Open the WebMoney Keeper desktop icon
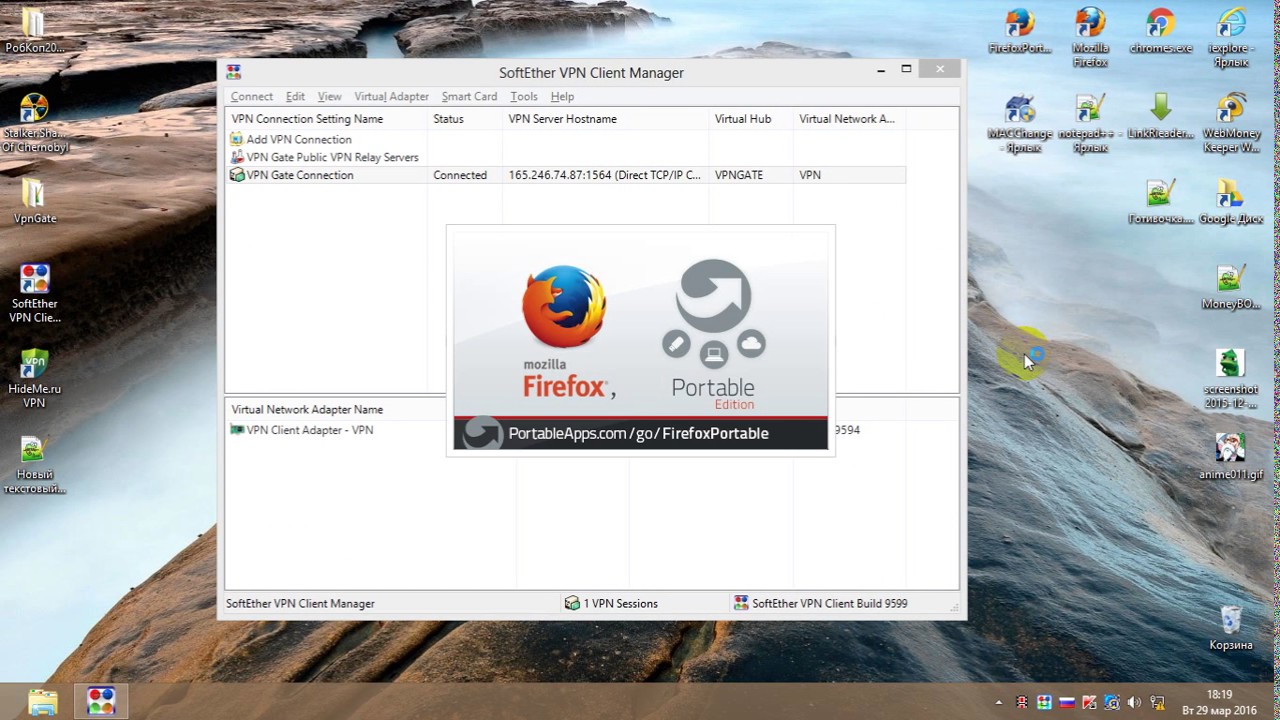Viewport: 1280px width, 720px height. 1230,122
